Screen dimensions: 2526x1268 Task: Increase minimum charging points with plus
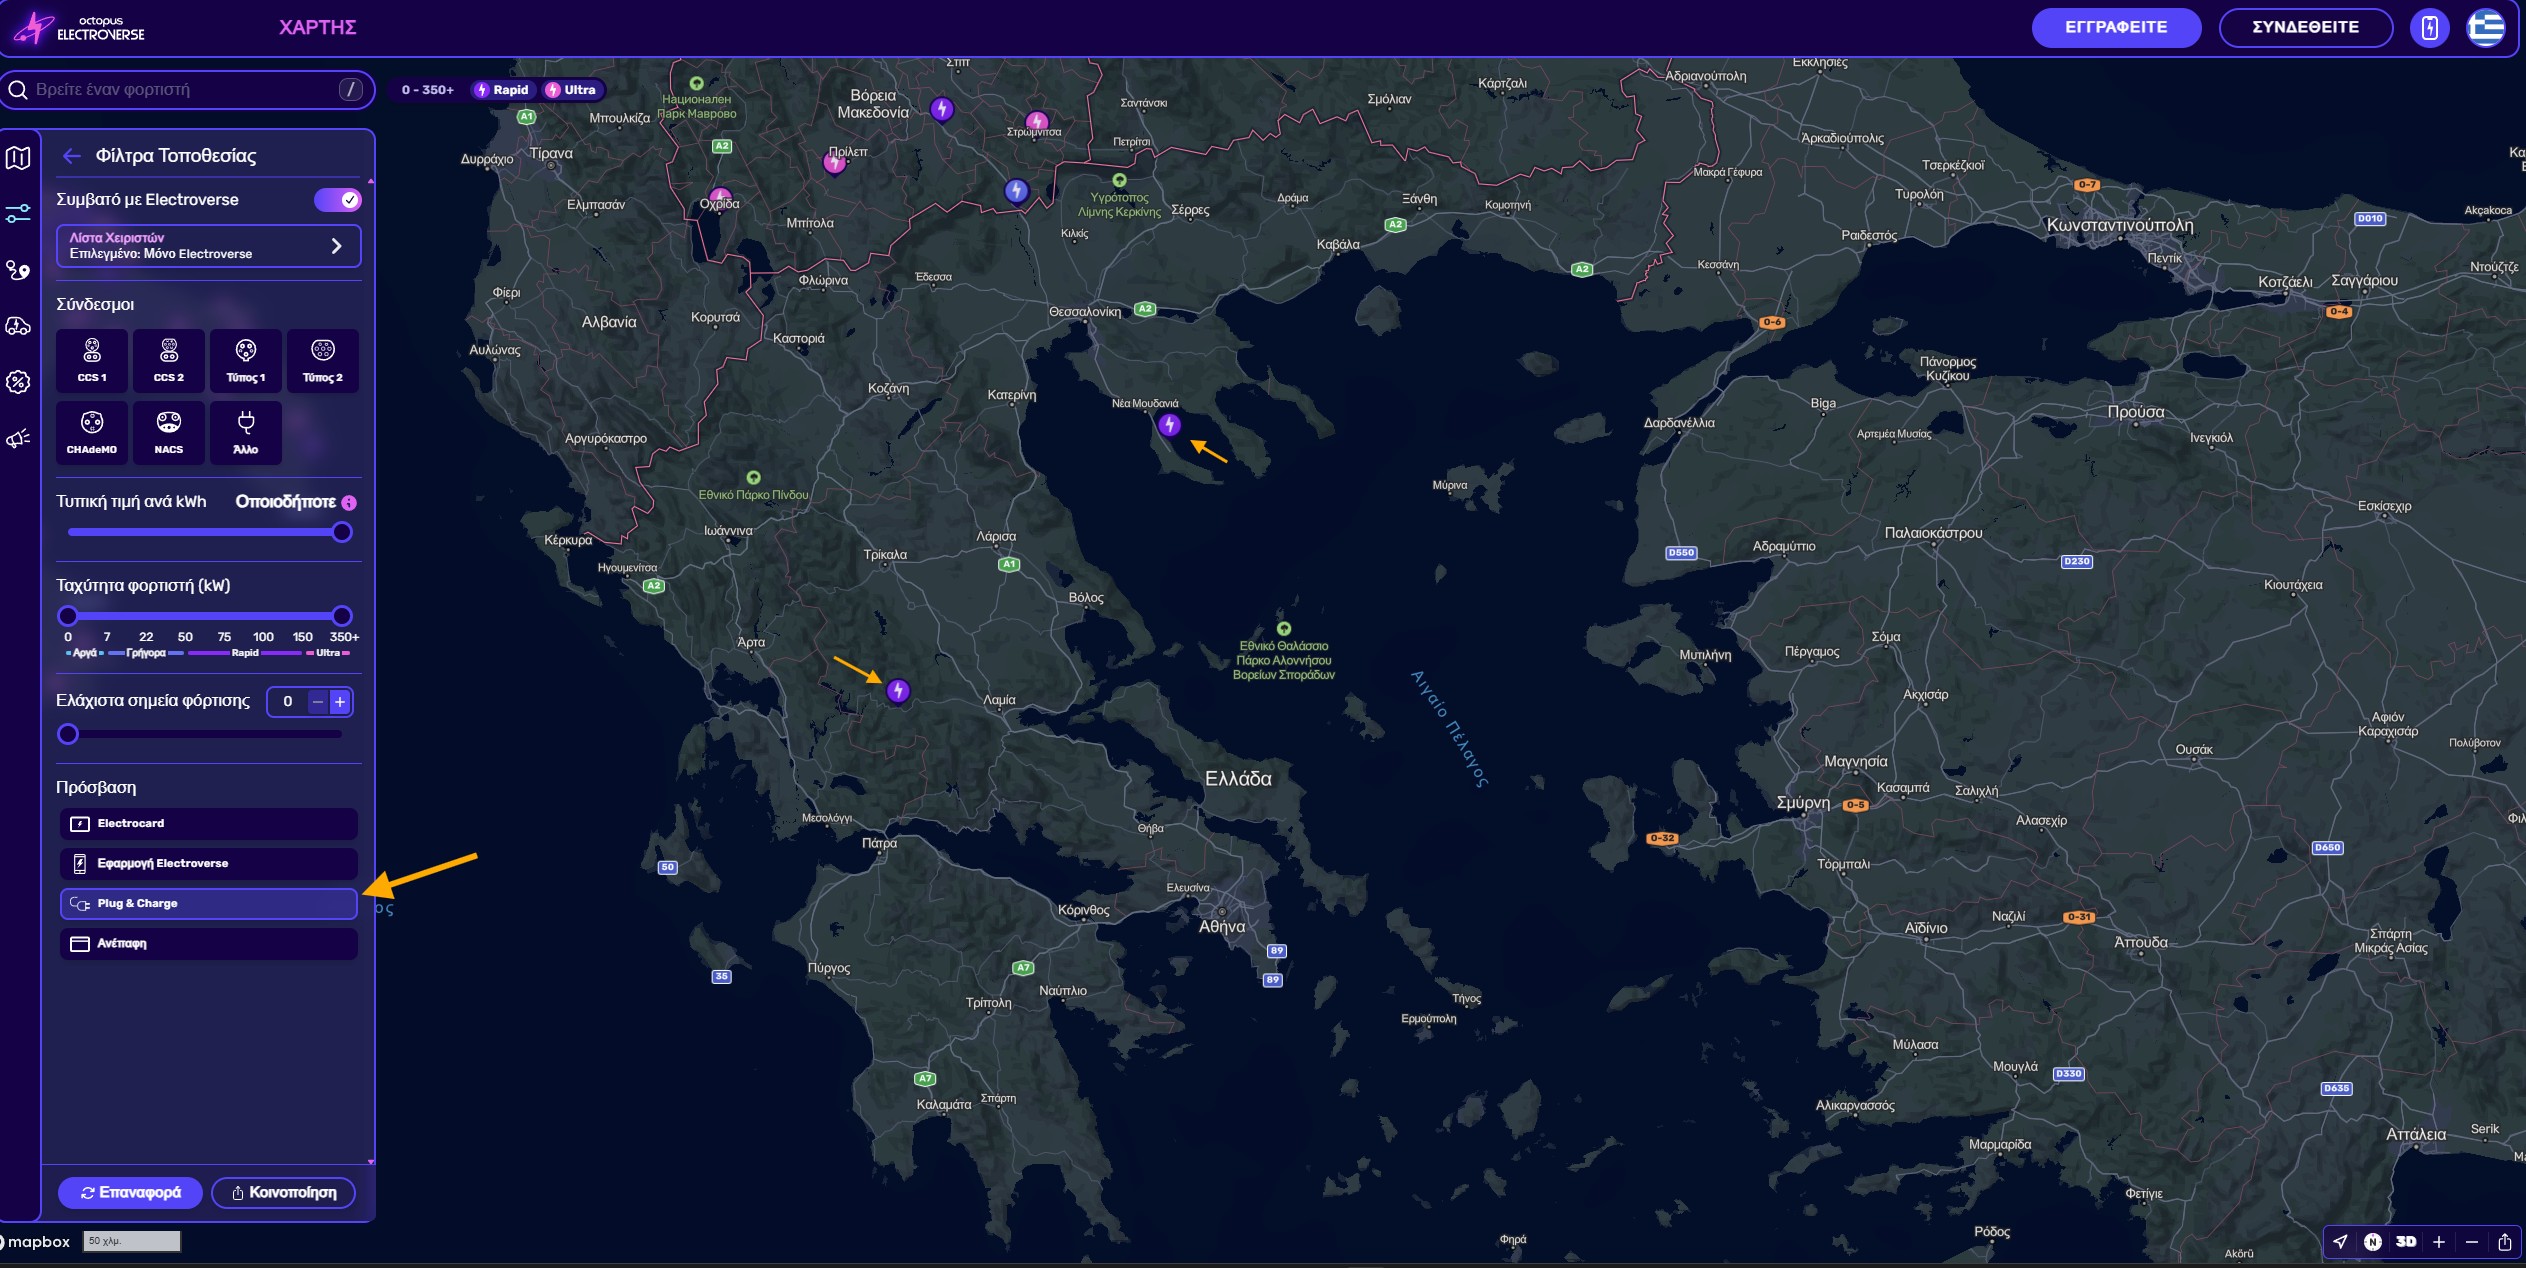click(340, 702)
